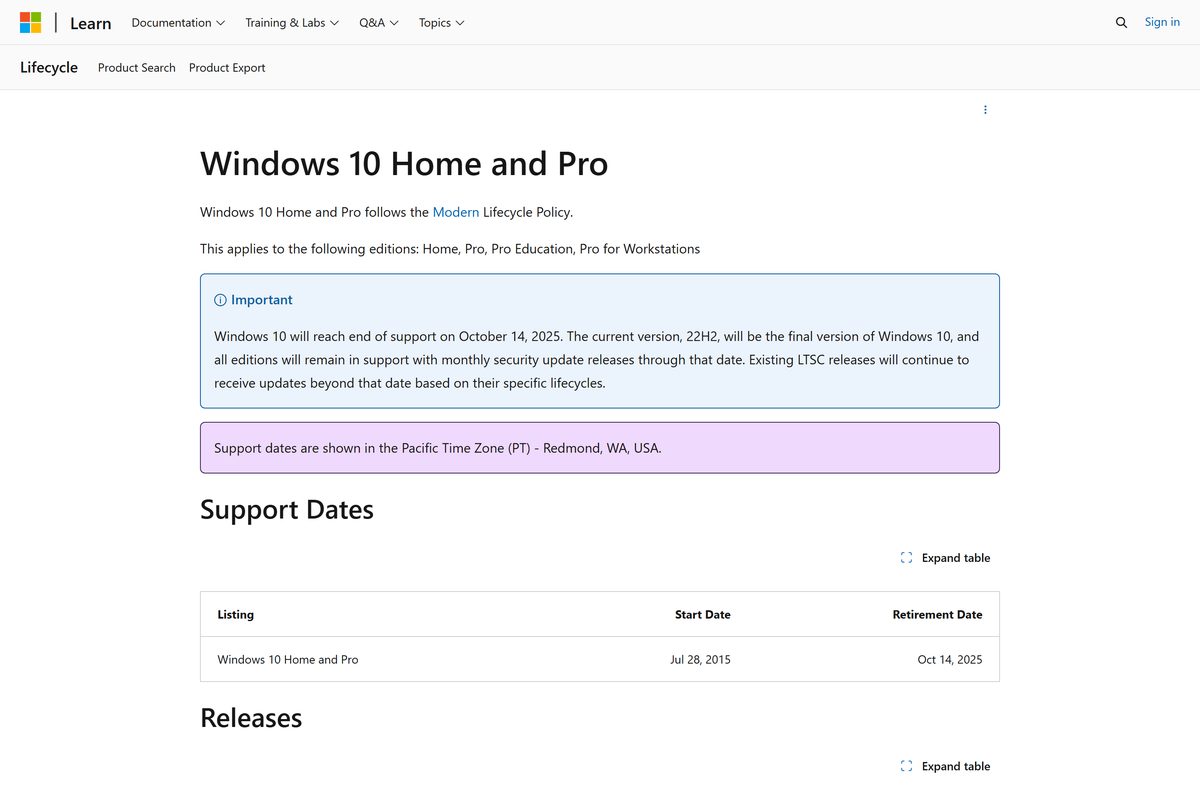Open the Product Search tab
1200x792 pixels.
137,68
